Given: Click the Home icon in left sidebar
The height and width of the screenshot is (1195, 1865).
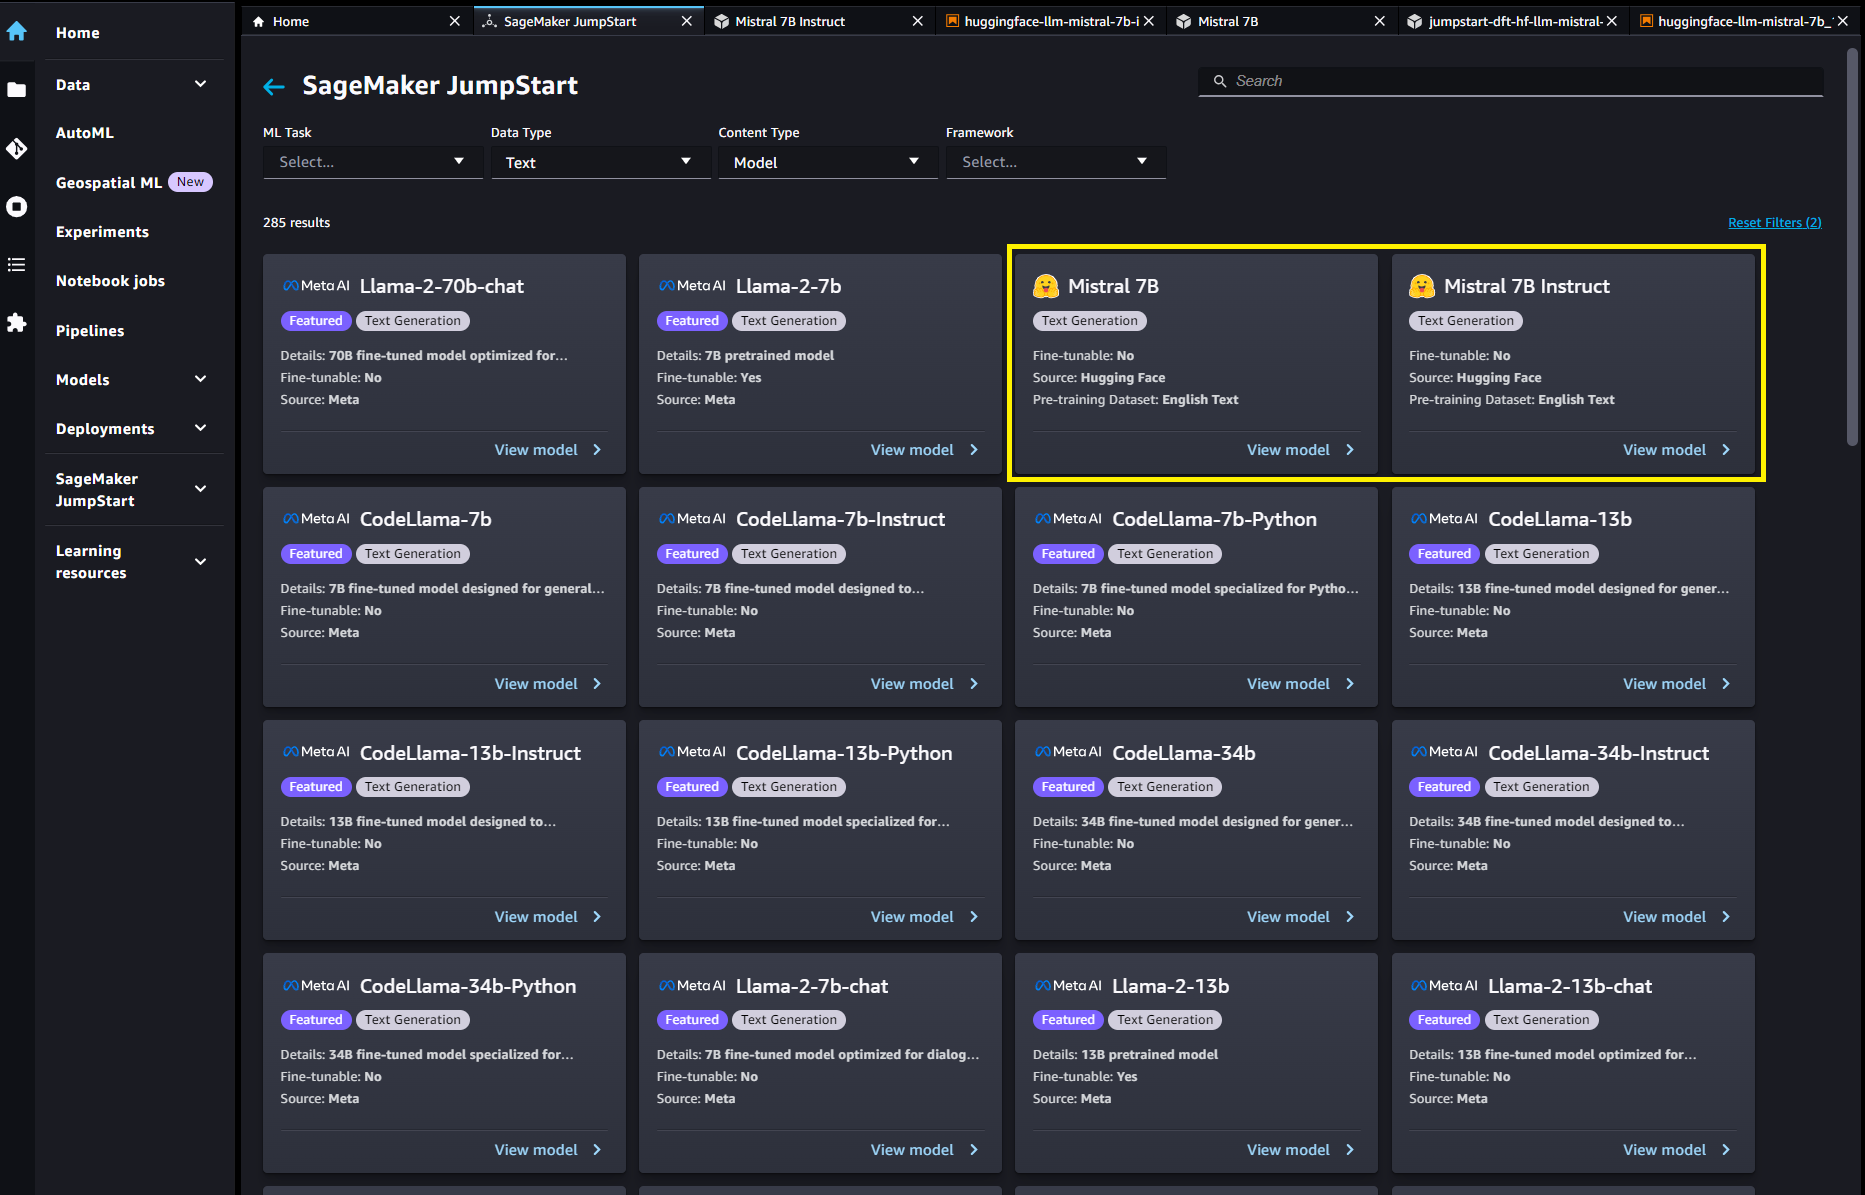Looking at the screenshot, I should 17,32.
